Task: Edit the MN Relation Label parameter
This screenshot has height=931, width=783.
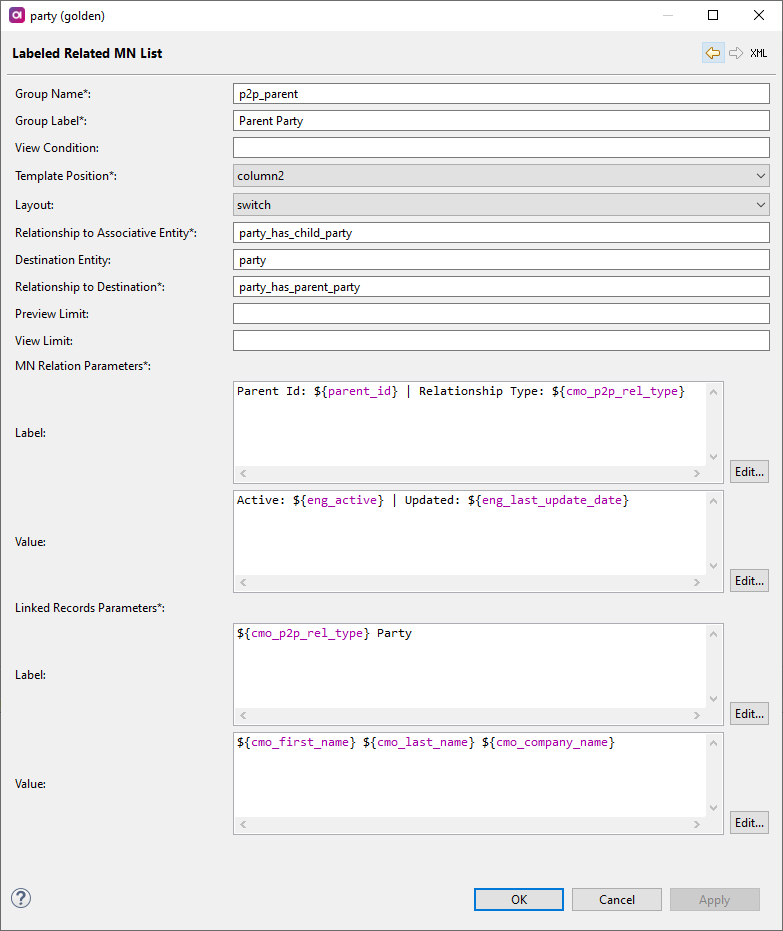Action: (x=749, y=472)
